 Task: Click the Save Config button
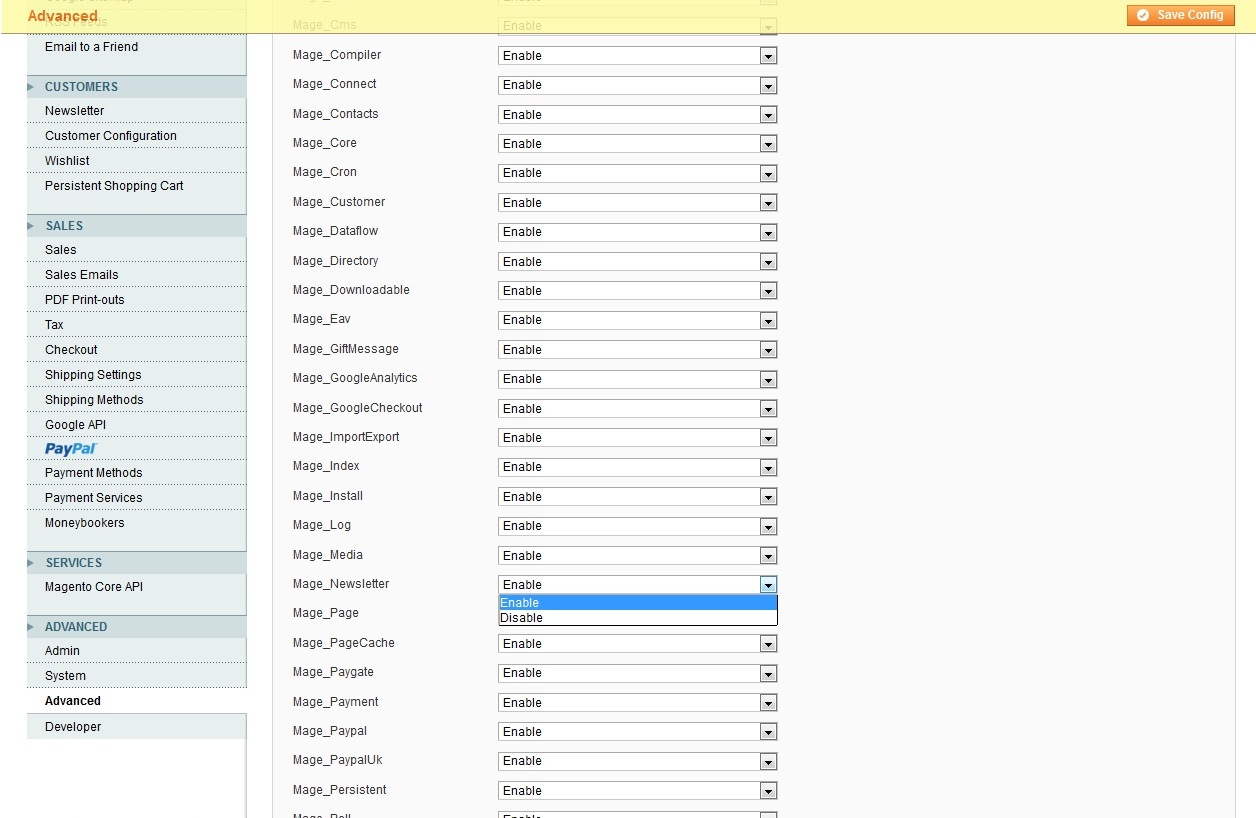[1180, 15]
